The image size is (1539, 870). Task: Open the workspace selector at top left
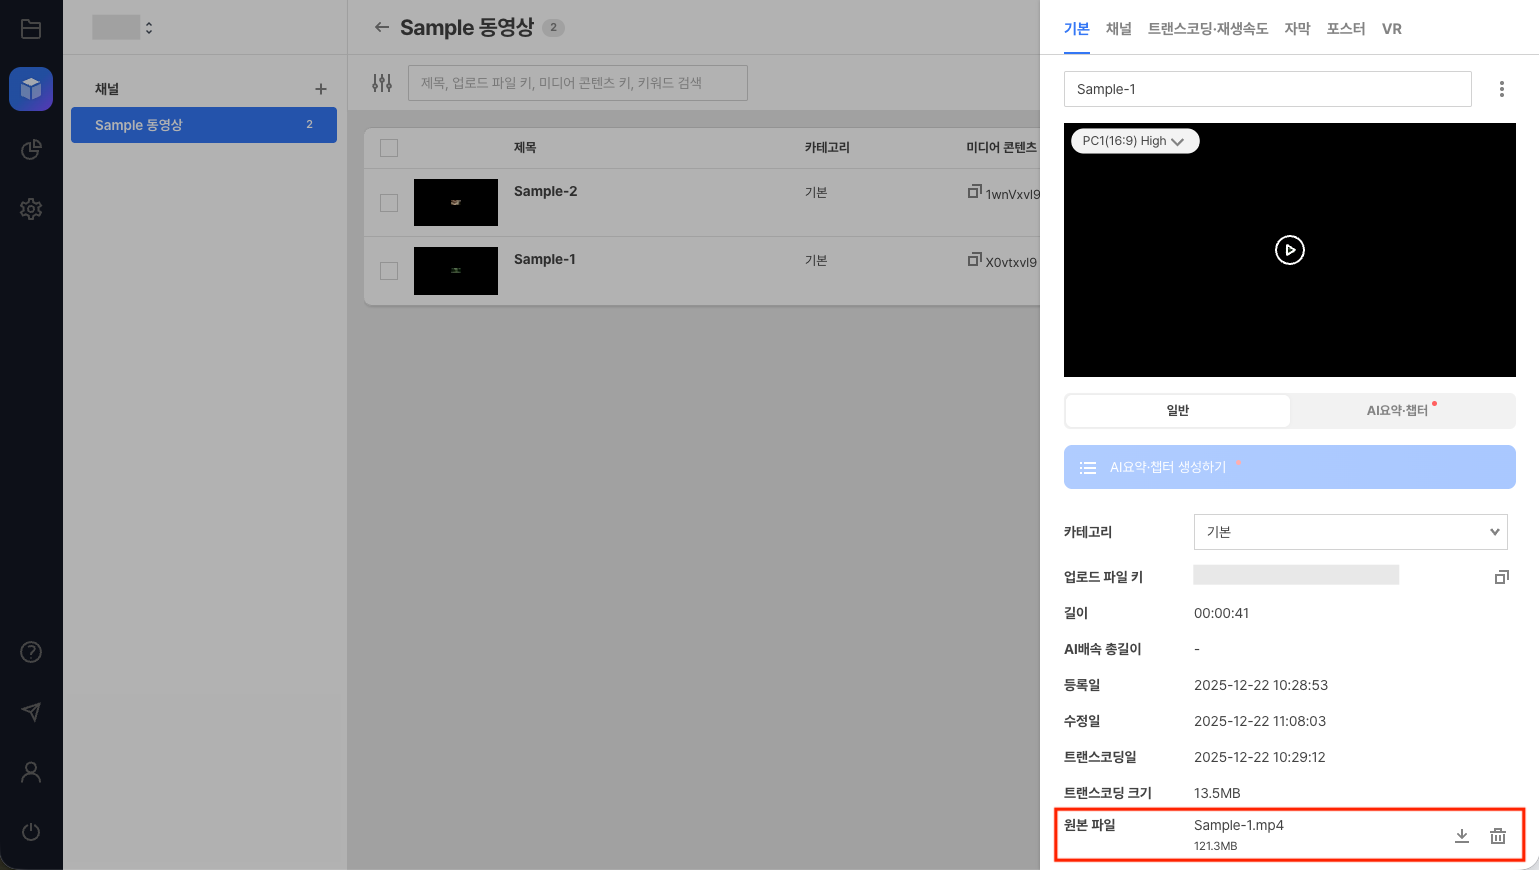pyautogui.click(x=120, y=27)
